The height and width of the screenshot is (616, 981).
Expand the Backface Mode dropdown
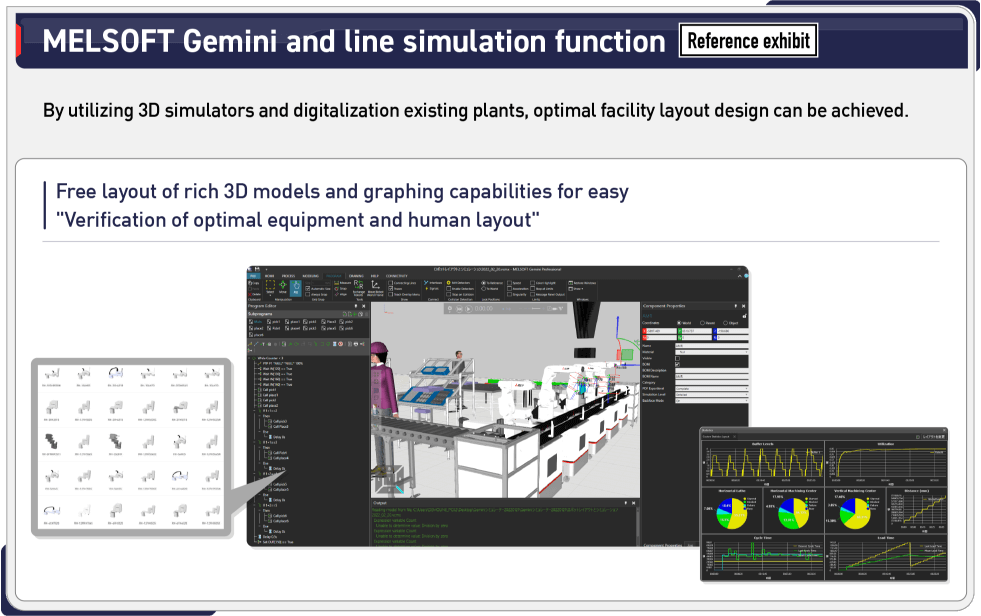point(709,401)
